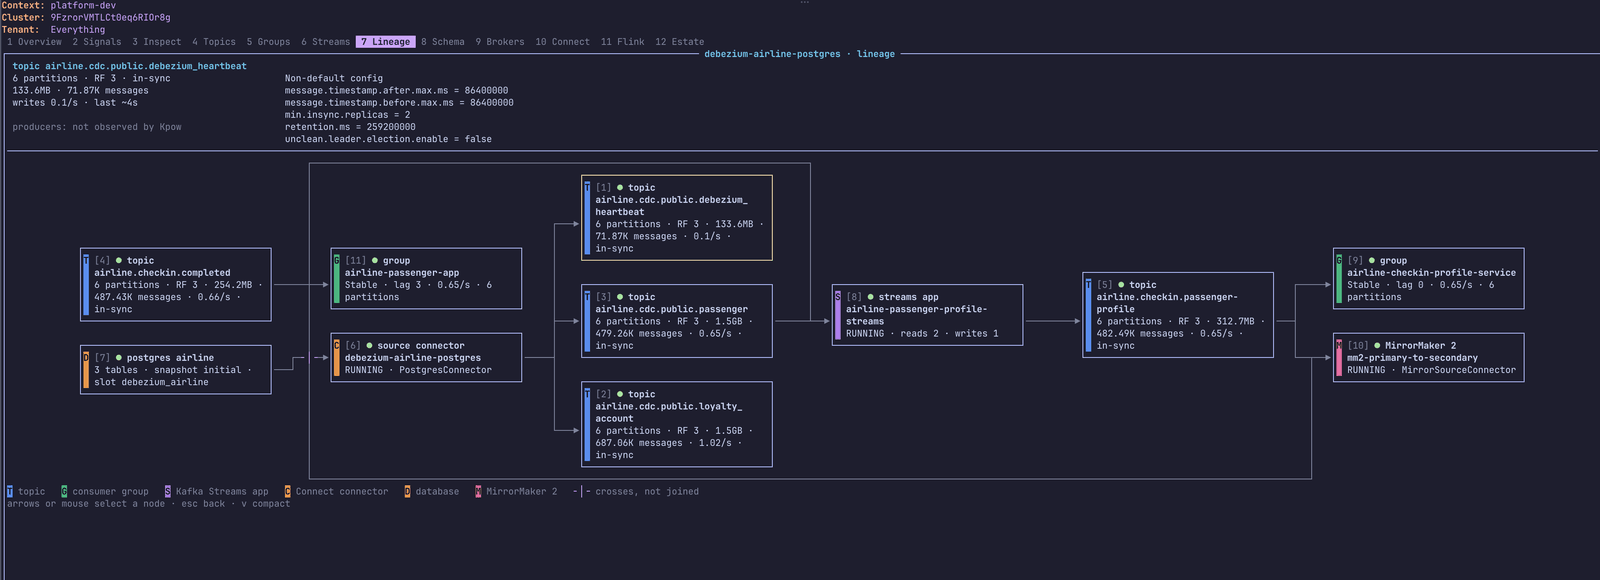Click the S icon on airline-passenger-profile-streams node
Screen dimensions: 1600x580
coord(838,297)
